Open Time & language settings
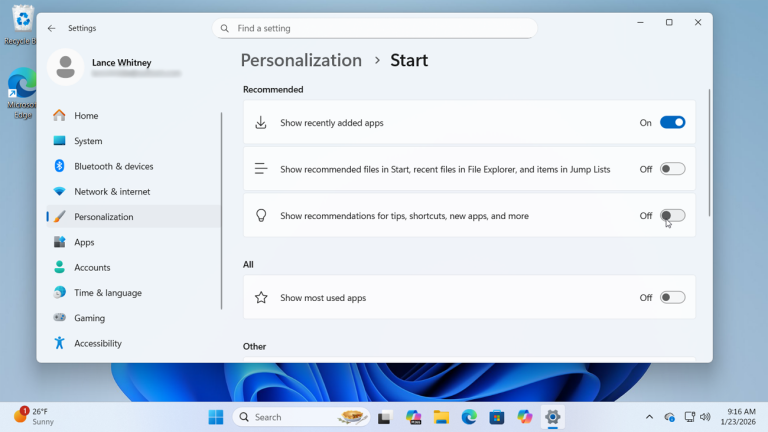Screen dimensions: 768x432 coord(107,293)
